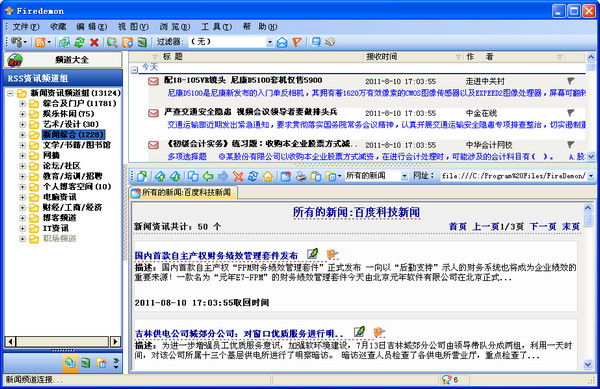Open the 工具(T) menu
Viewport: 600px width, 389px height.
click(x=216, y=27)
